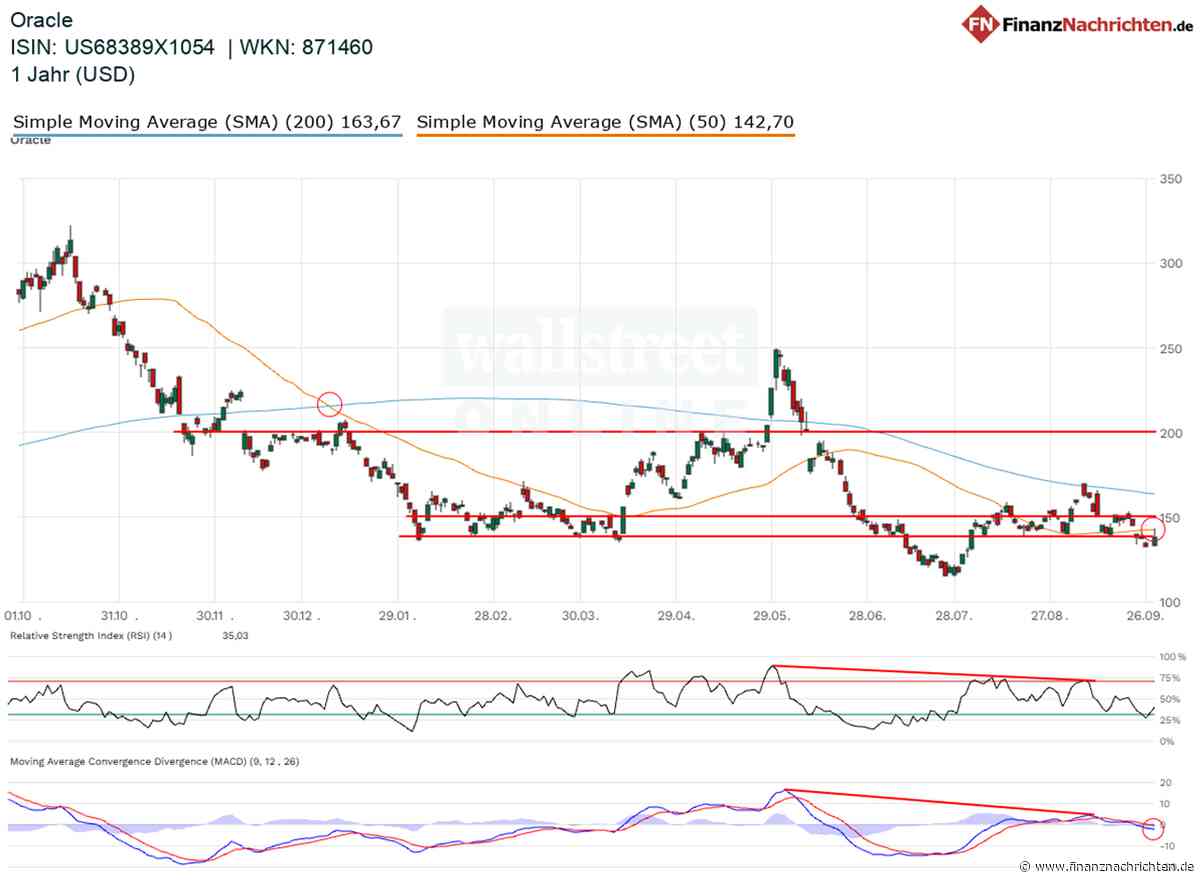Click the 150 price axis label
The image size is (1200, 881).
click(x=1172, y=518)
